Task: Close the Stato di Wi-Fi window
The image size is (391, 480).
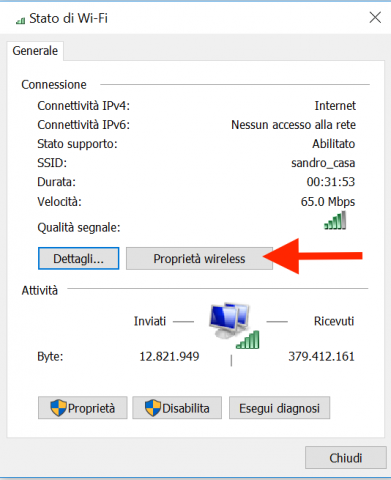Action: tap(375, 17)
